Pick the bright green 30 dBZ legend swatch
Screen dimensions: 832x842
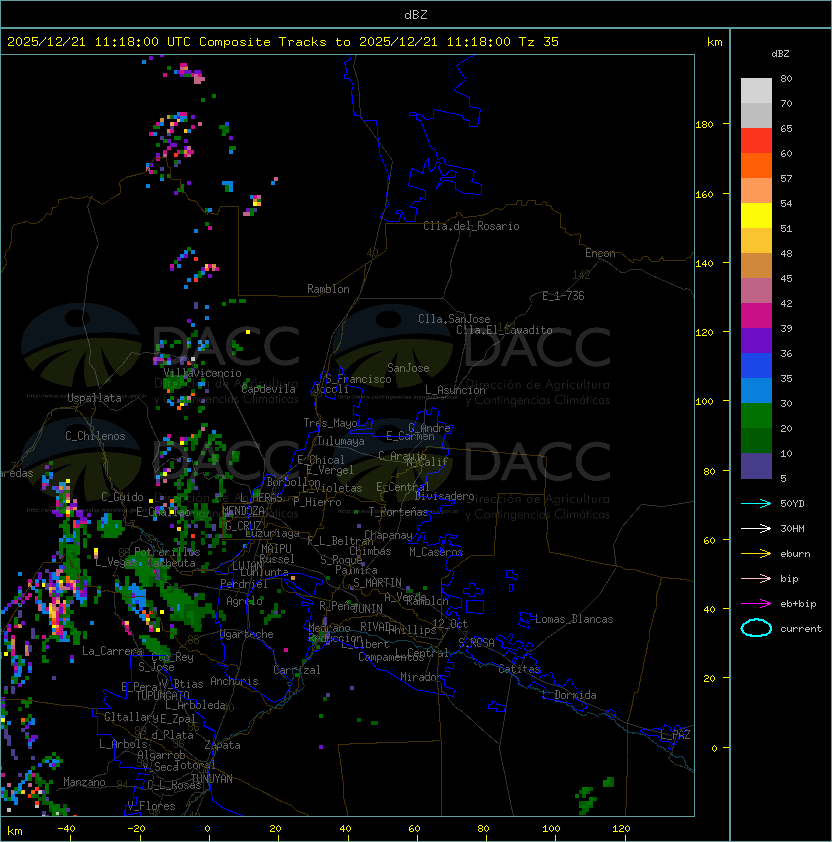pyautogui.click(x=756, y=416)
